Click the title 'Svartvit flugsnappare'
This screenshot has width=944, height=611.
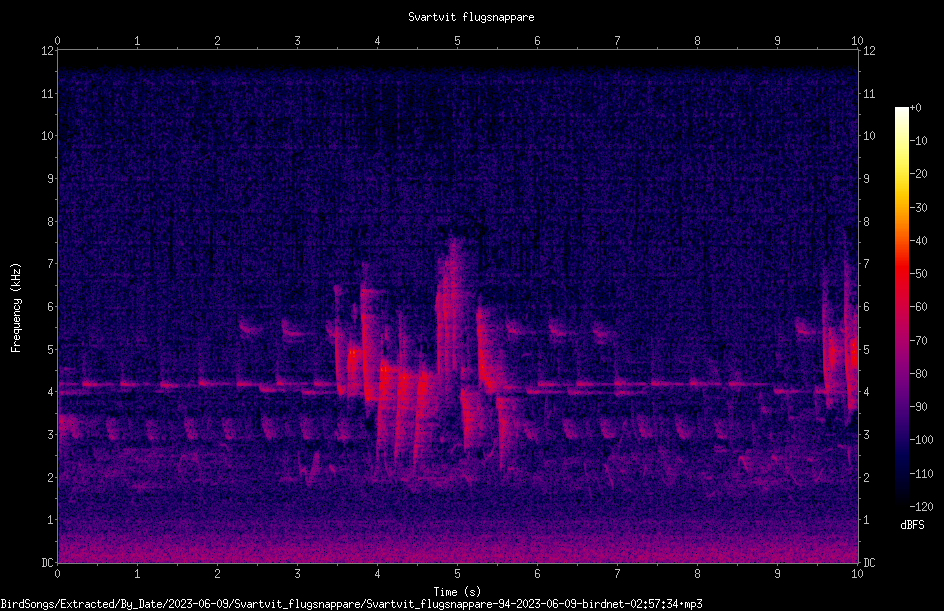coord(471,17)
